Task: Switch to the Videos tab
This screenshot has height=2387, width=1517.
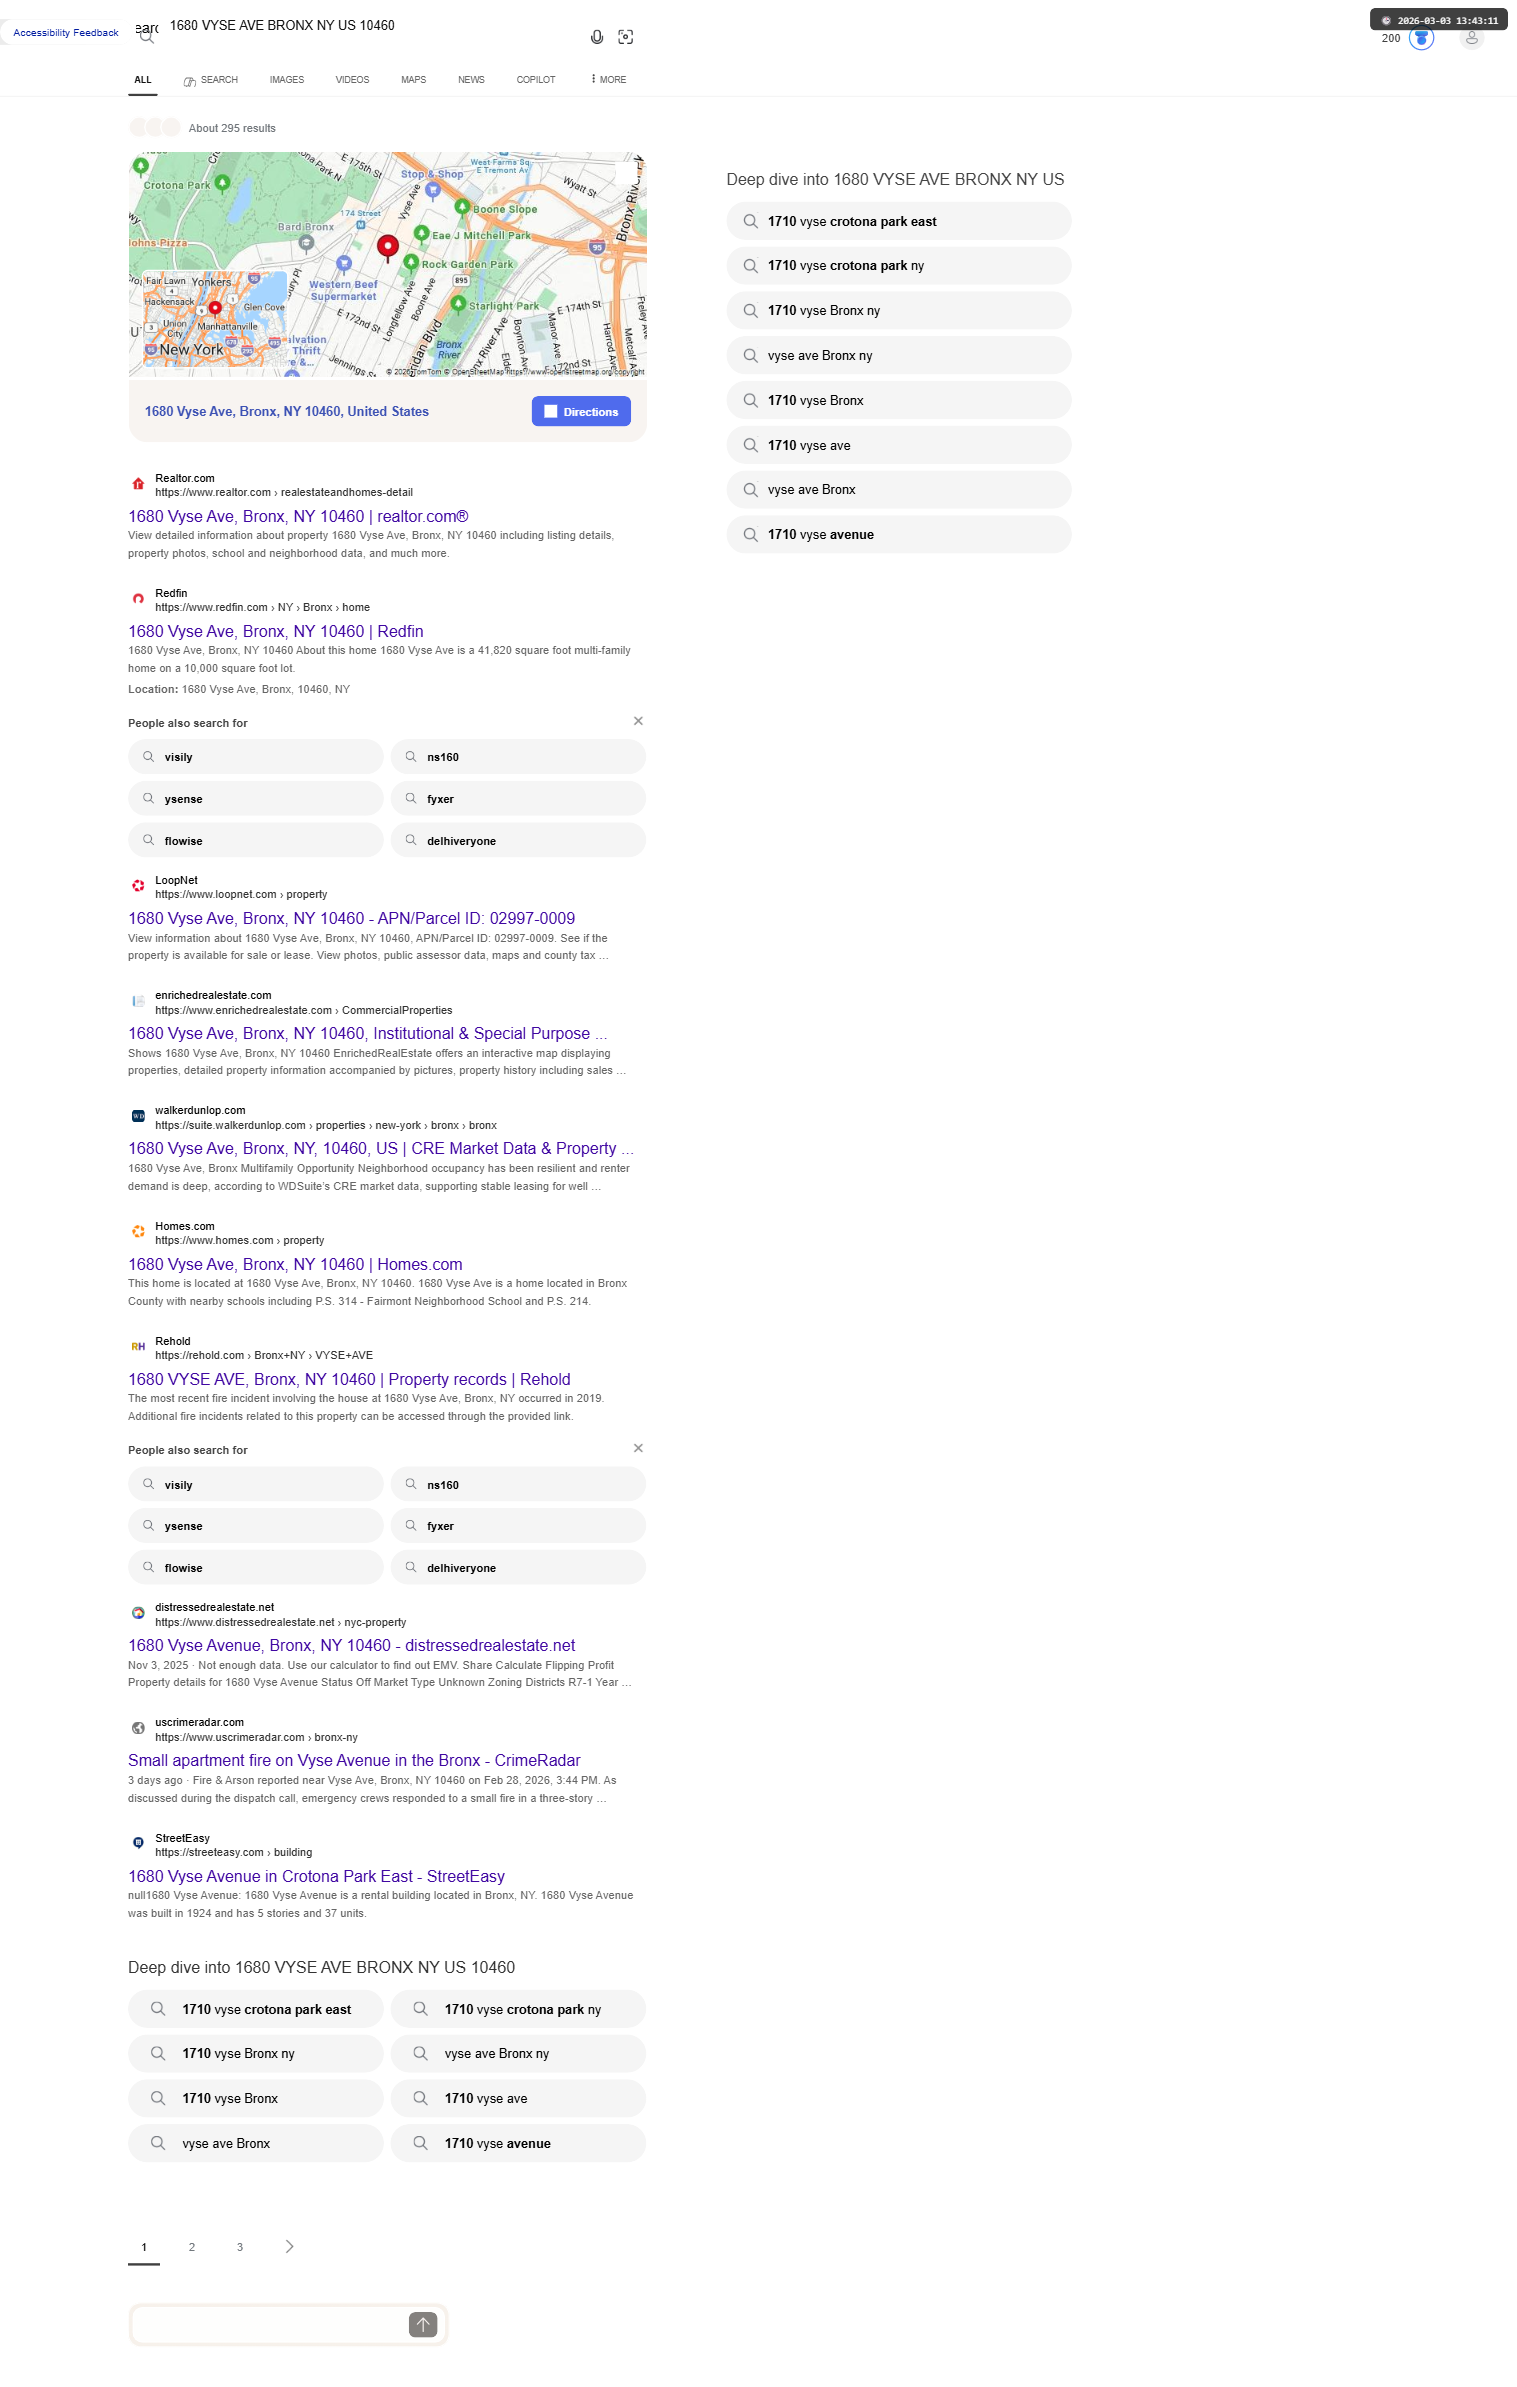Action: pos(352,80)
